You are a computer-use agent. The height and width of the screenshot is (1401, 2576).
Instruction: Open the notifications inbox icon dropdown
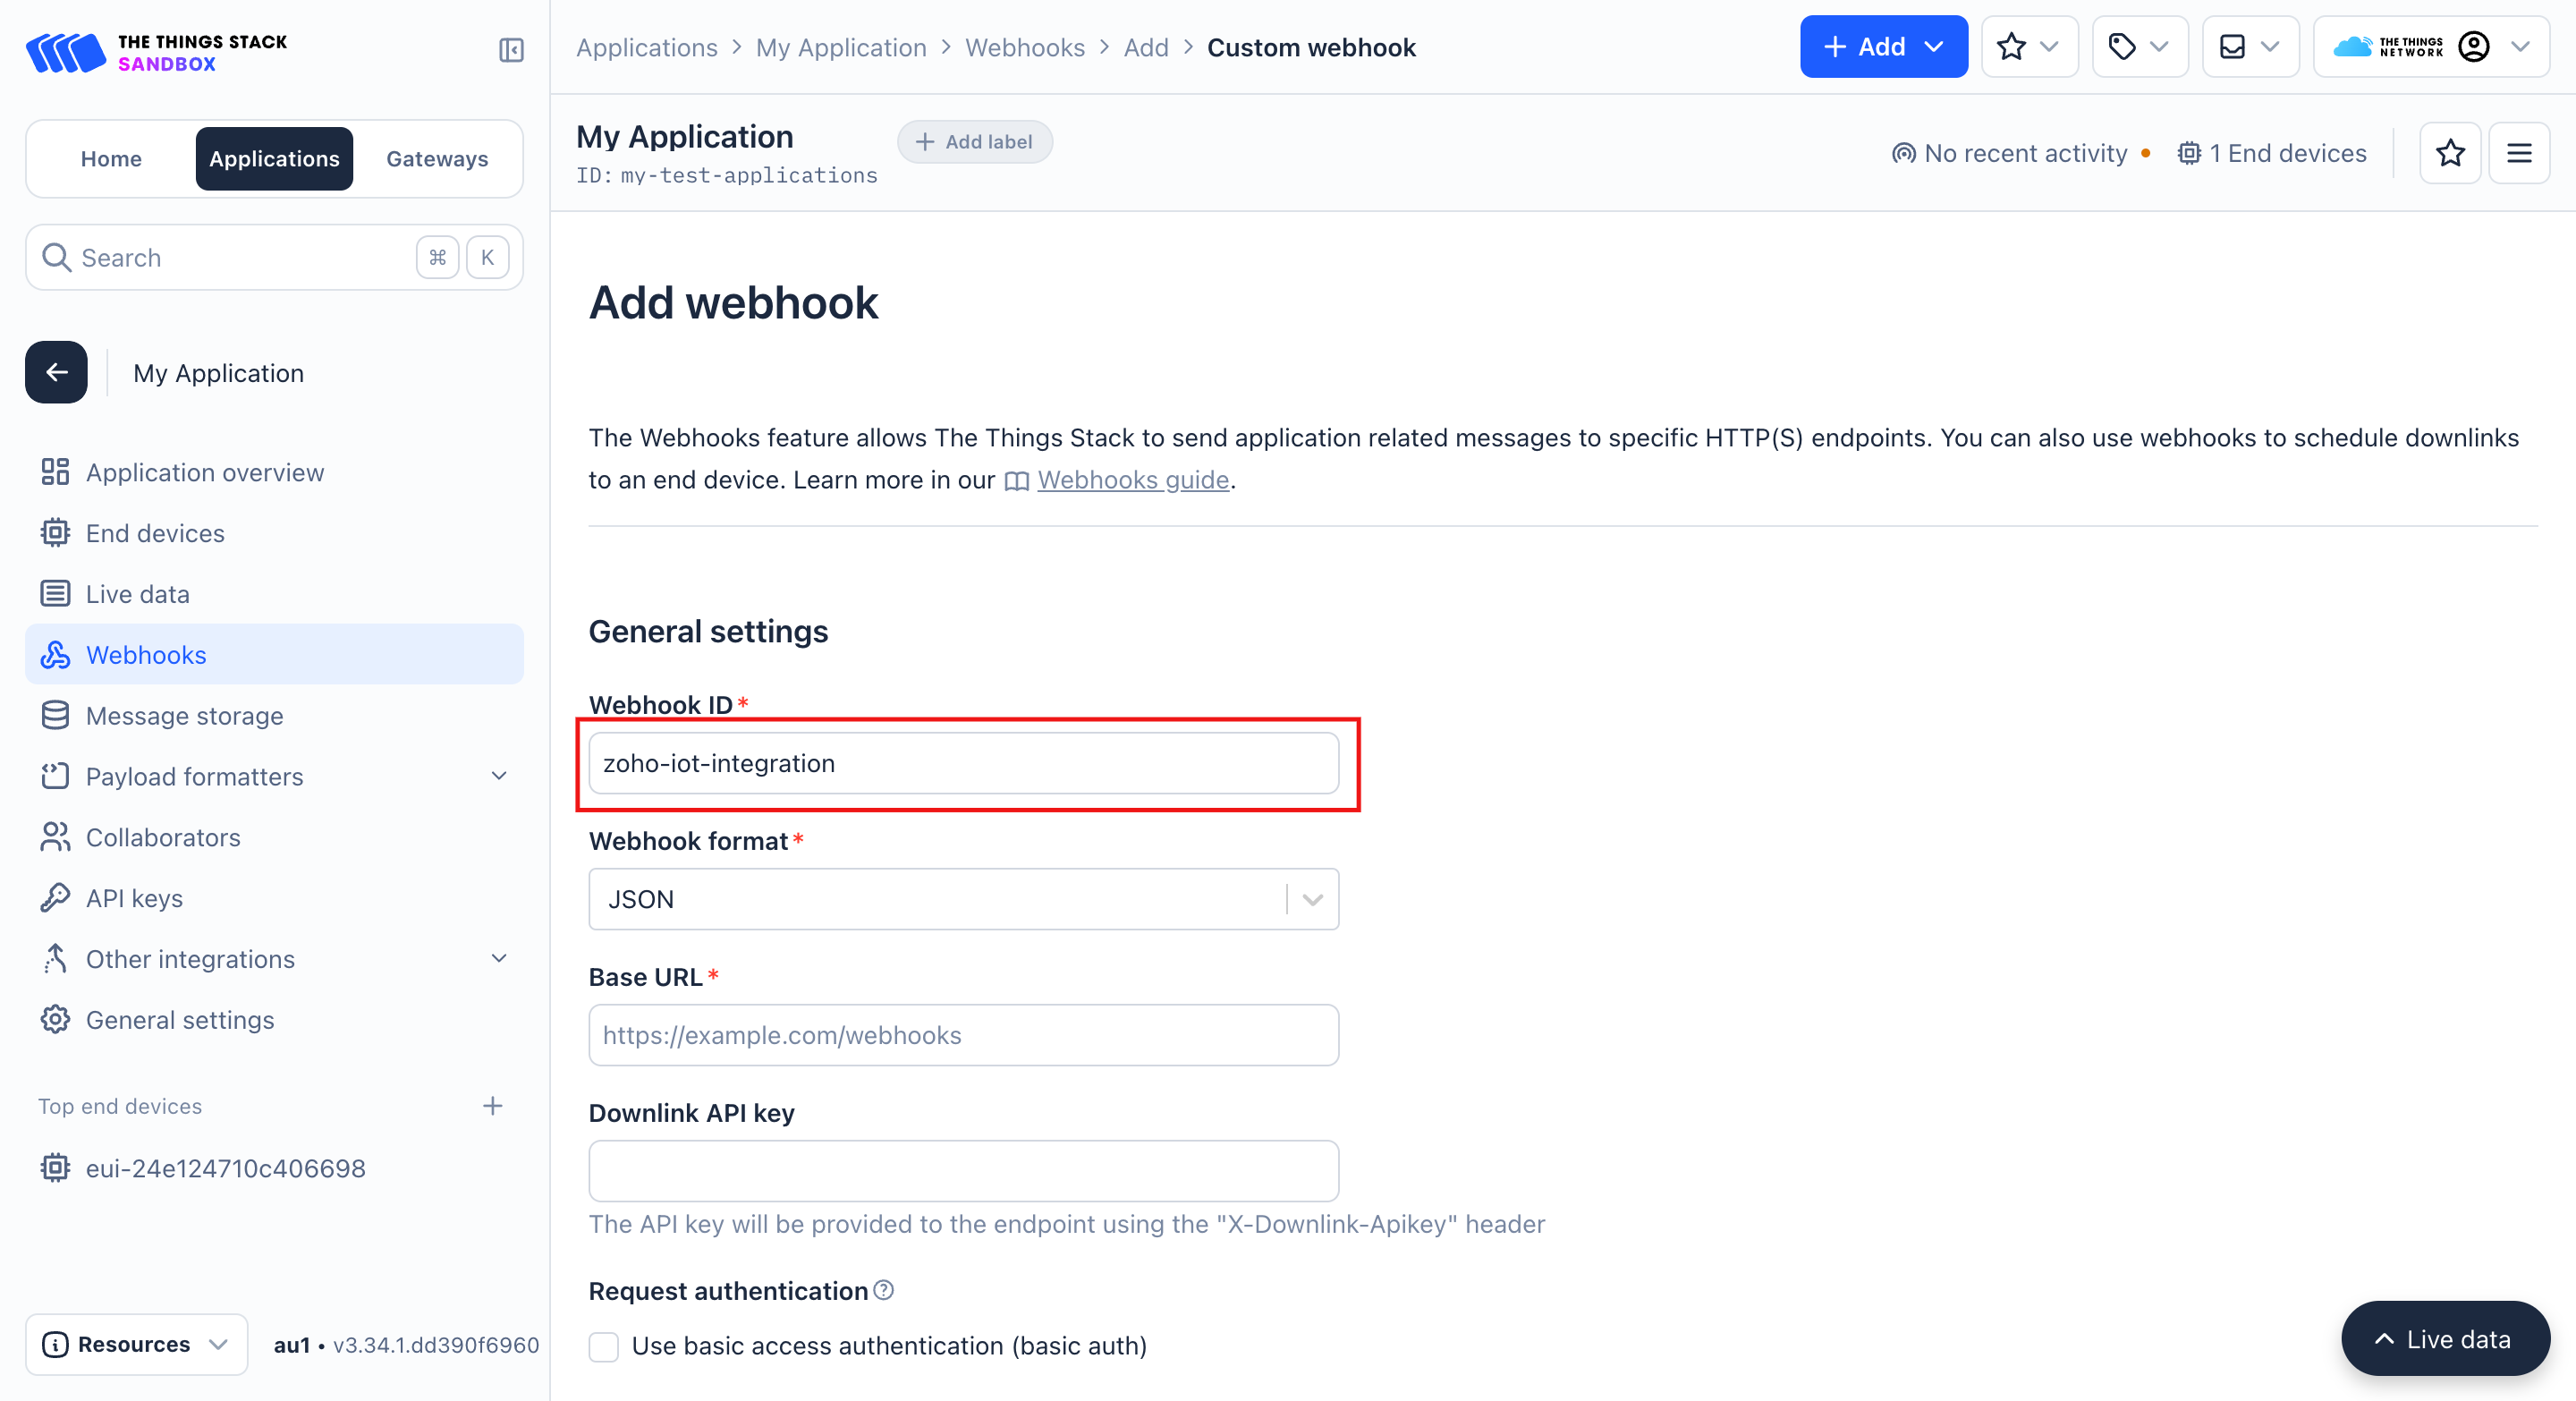tap(2248, 47)
